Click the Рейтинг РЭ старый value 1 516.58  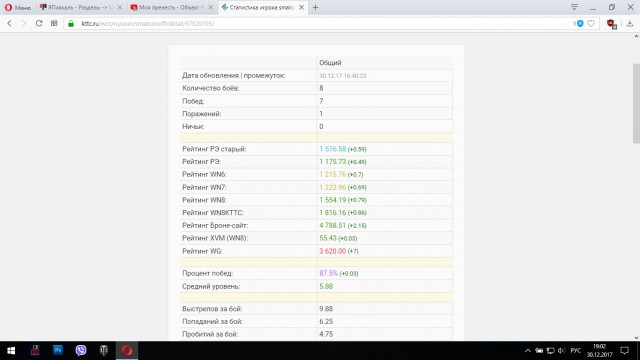tap(332, 149)
